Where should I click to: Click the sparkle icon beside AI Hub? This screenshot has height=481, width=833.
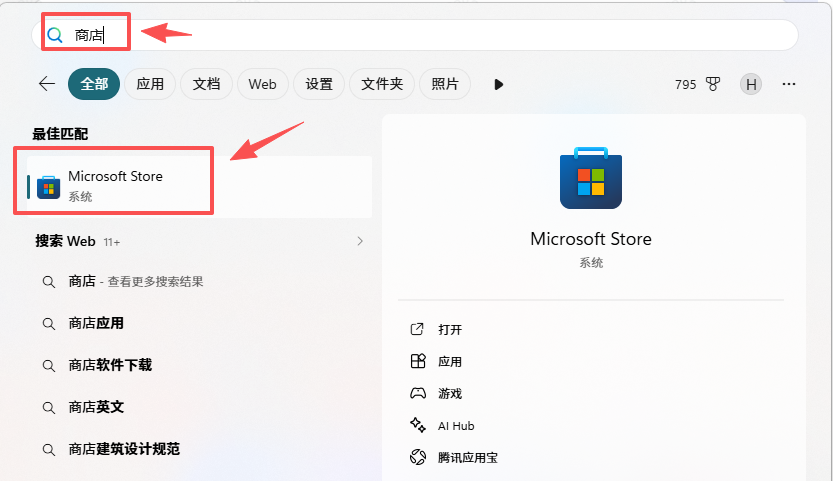pos(418,425)
